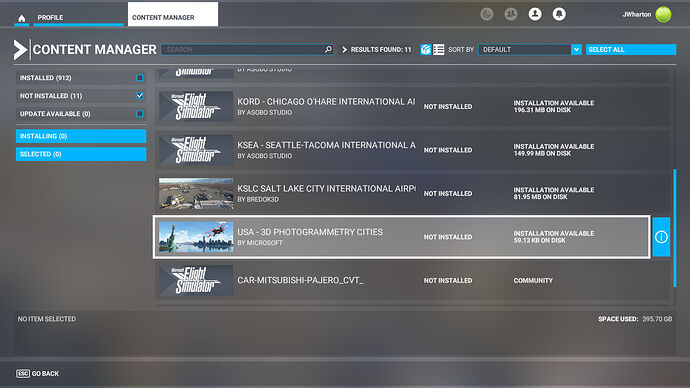Enable the Installed (912) filter checkbox
The width and height of the screenshot is (690, 388).
tap(139, 78)
